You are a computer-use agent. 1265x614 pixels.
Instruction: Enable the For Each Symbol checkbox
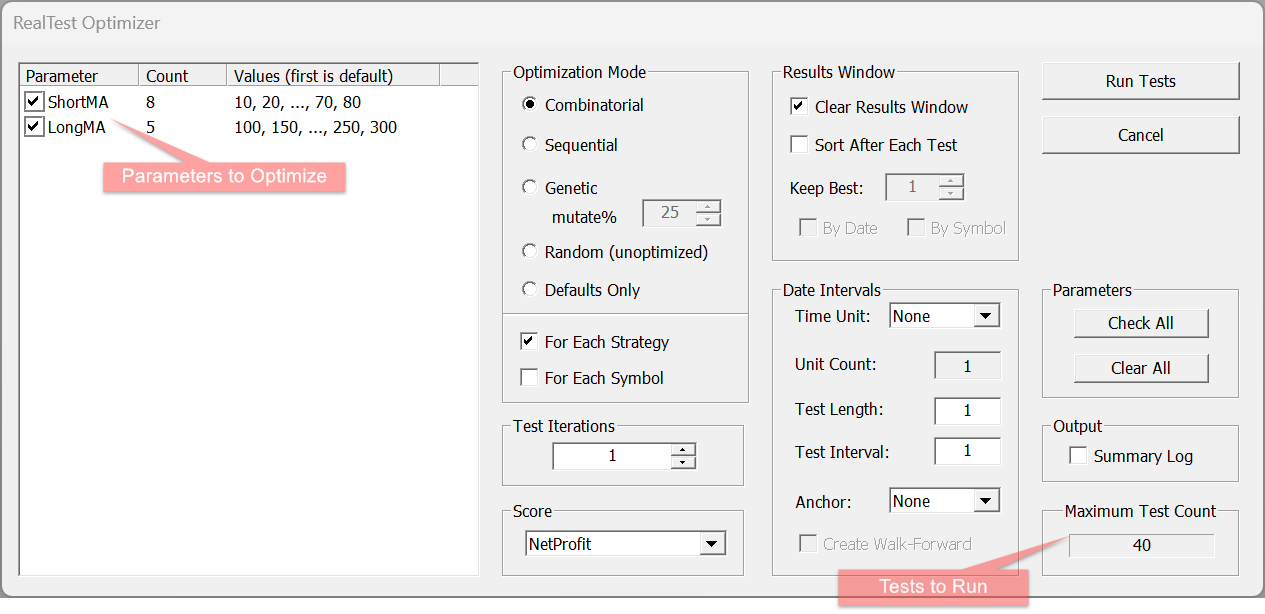click(x=529, y=378)
